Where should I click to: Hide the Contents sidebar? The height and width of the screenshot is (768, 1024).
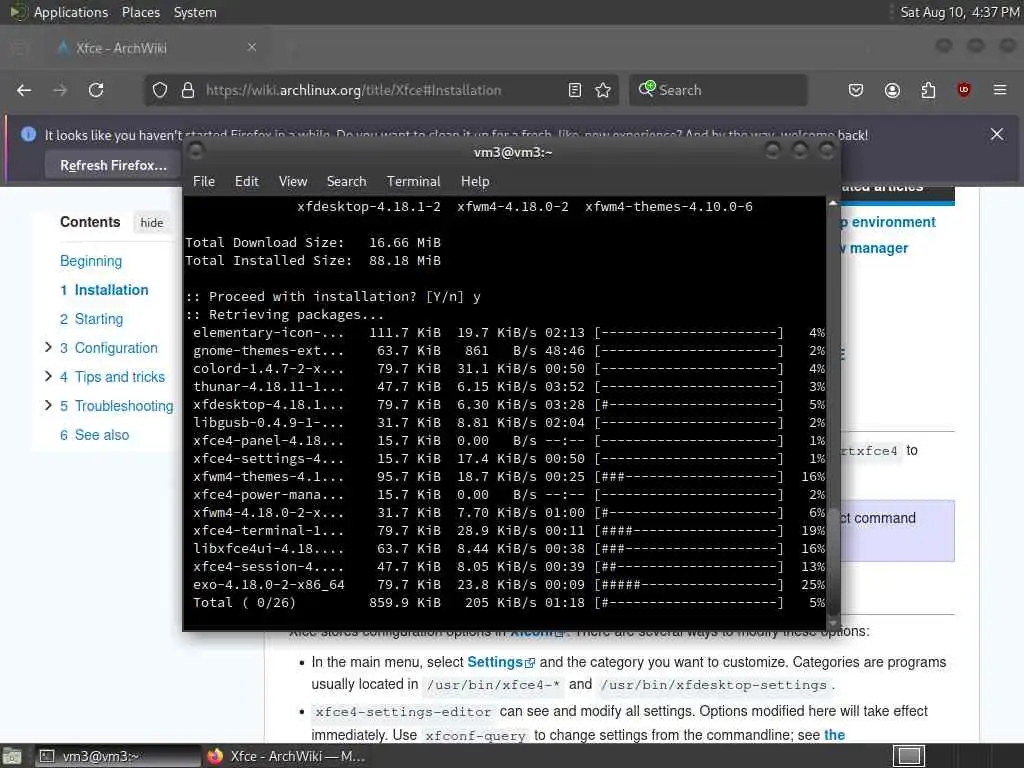(152, 223)
